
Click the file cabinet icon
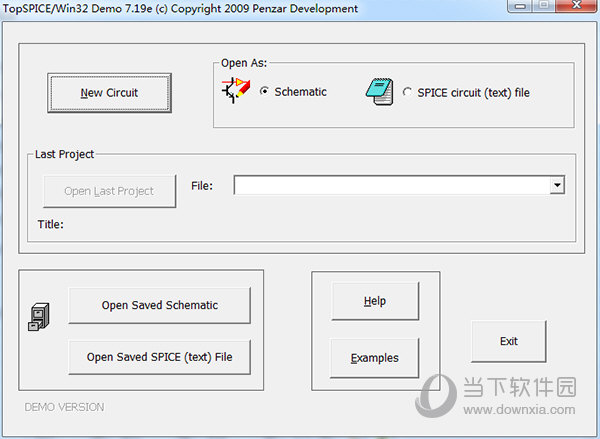[39, 317]
